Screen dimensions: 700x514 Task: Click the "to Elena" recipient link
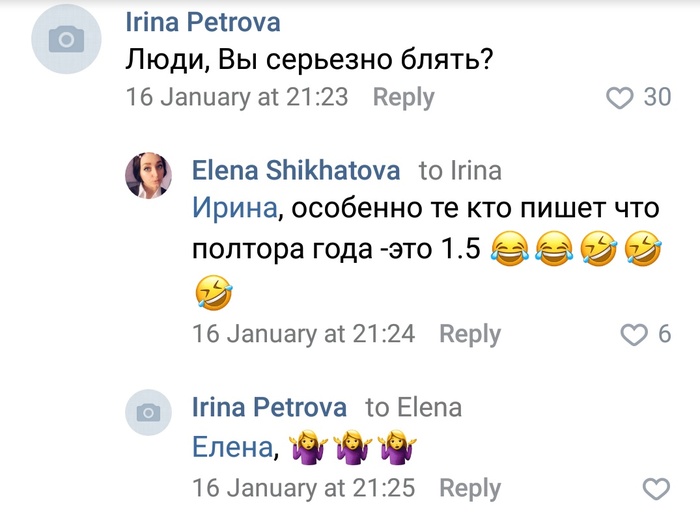tap(413, 408)
